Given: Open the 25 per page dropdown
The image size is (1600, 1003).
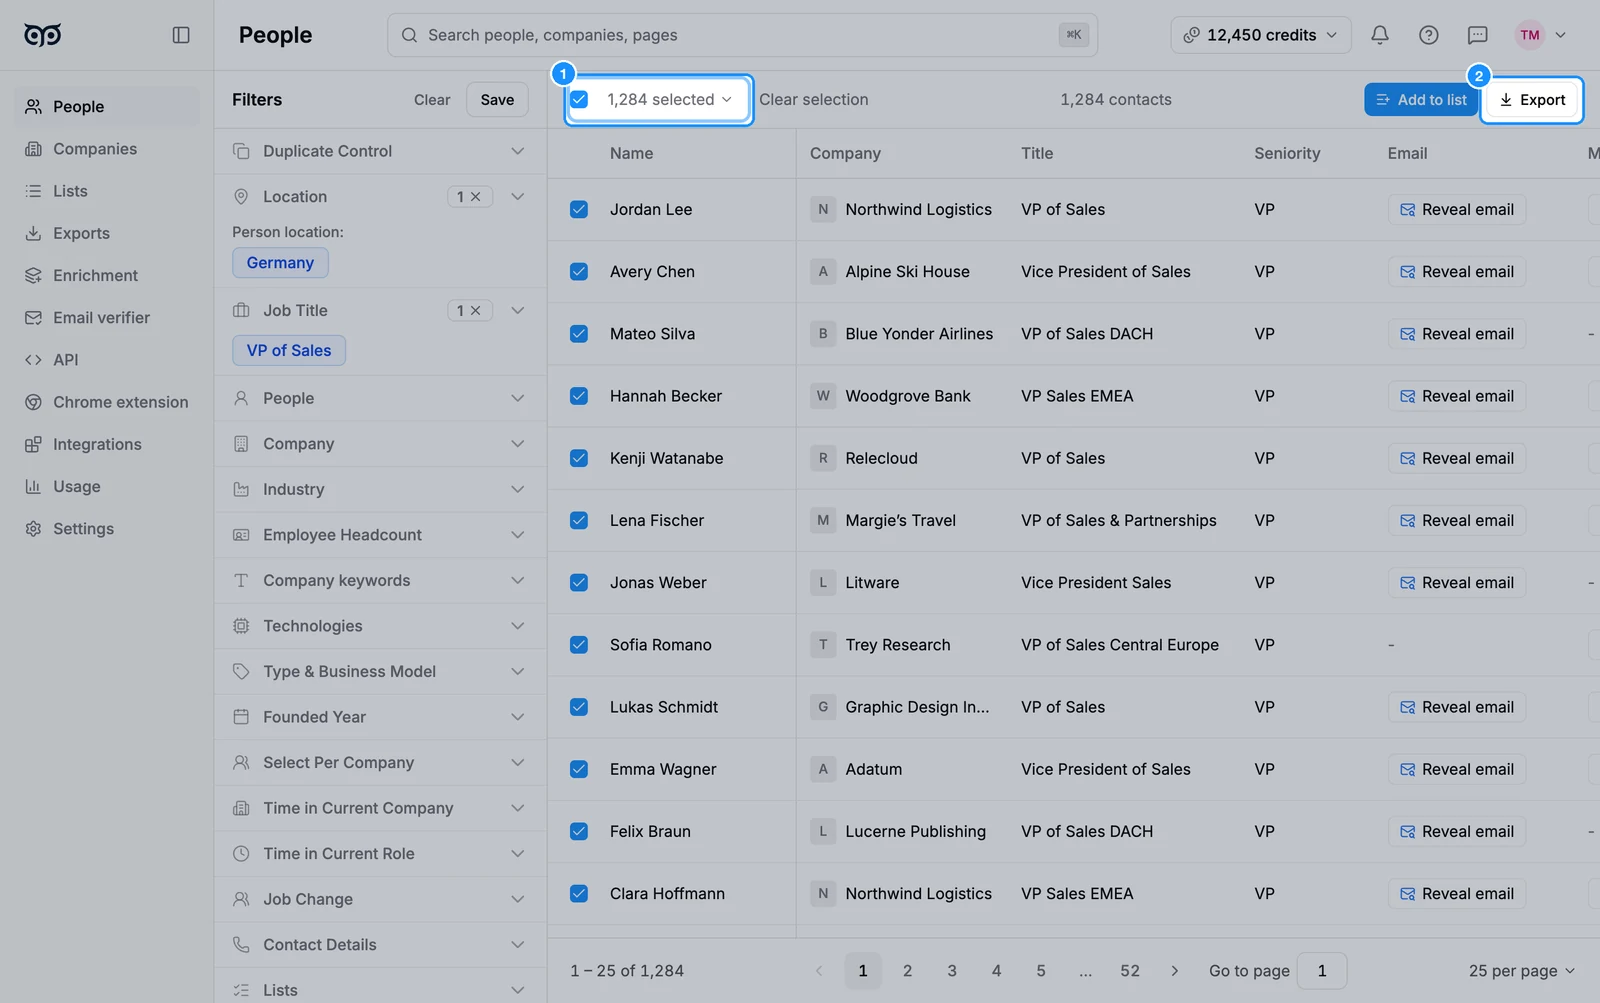Looking at the screenshot, I should tap(1521, 971).
